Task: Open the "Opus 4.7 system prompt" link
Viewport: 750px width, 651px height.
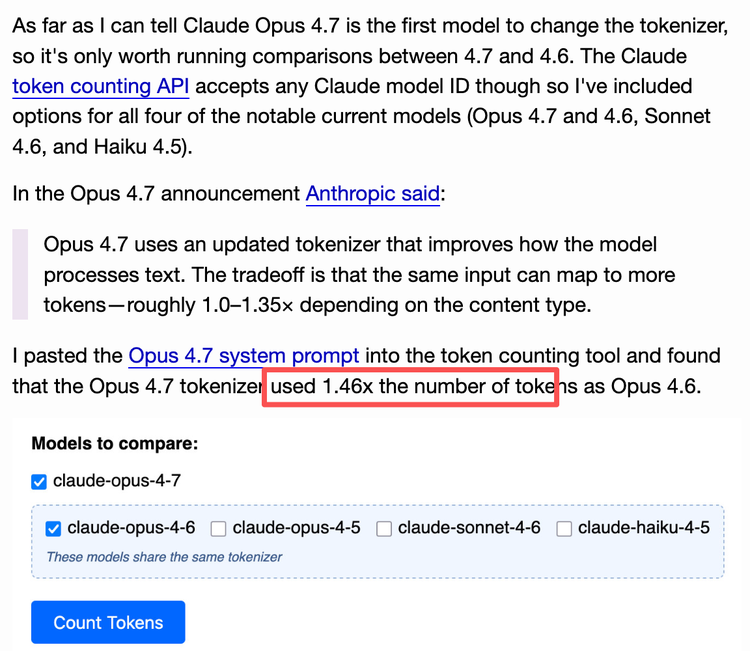Action: 243,355
